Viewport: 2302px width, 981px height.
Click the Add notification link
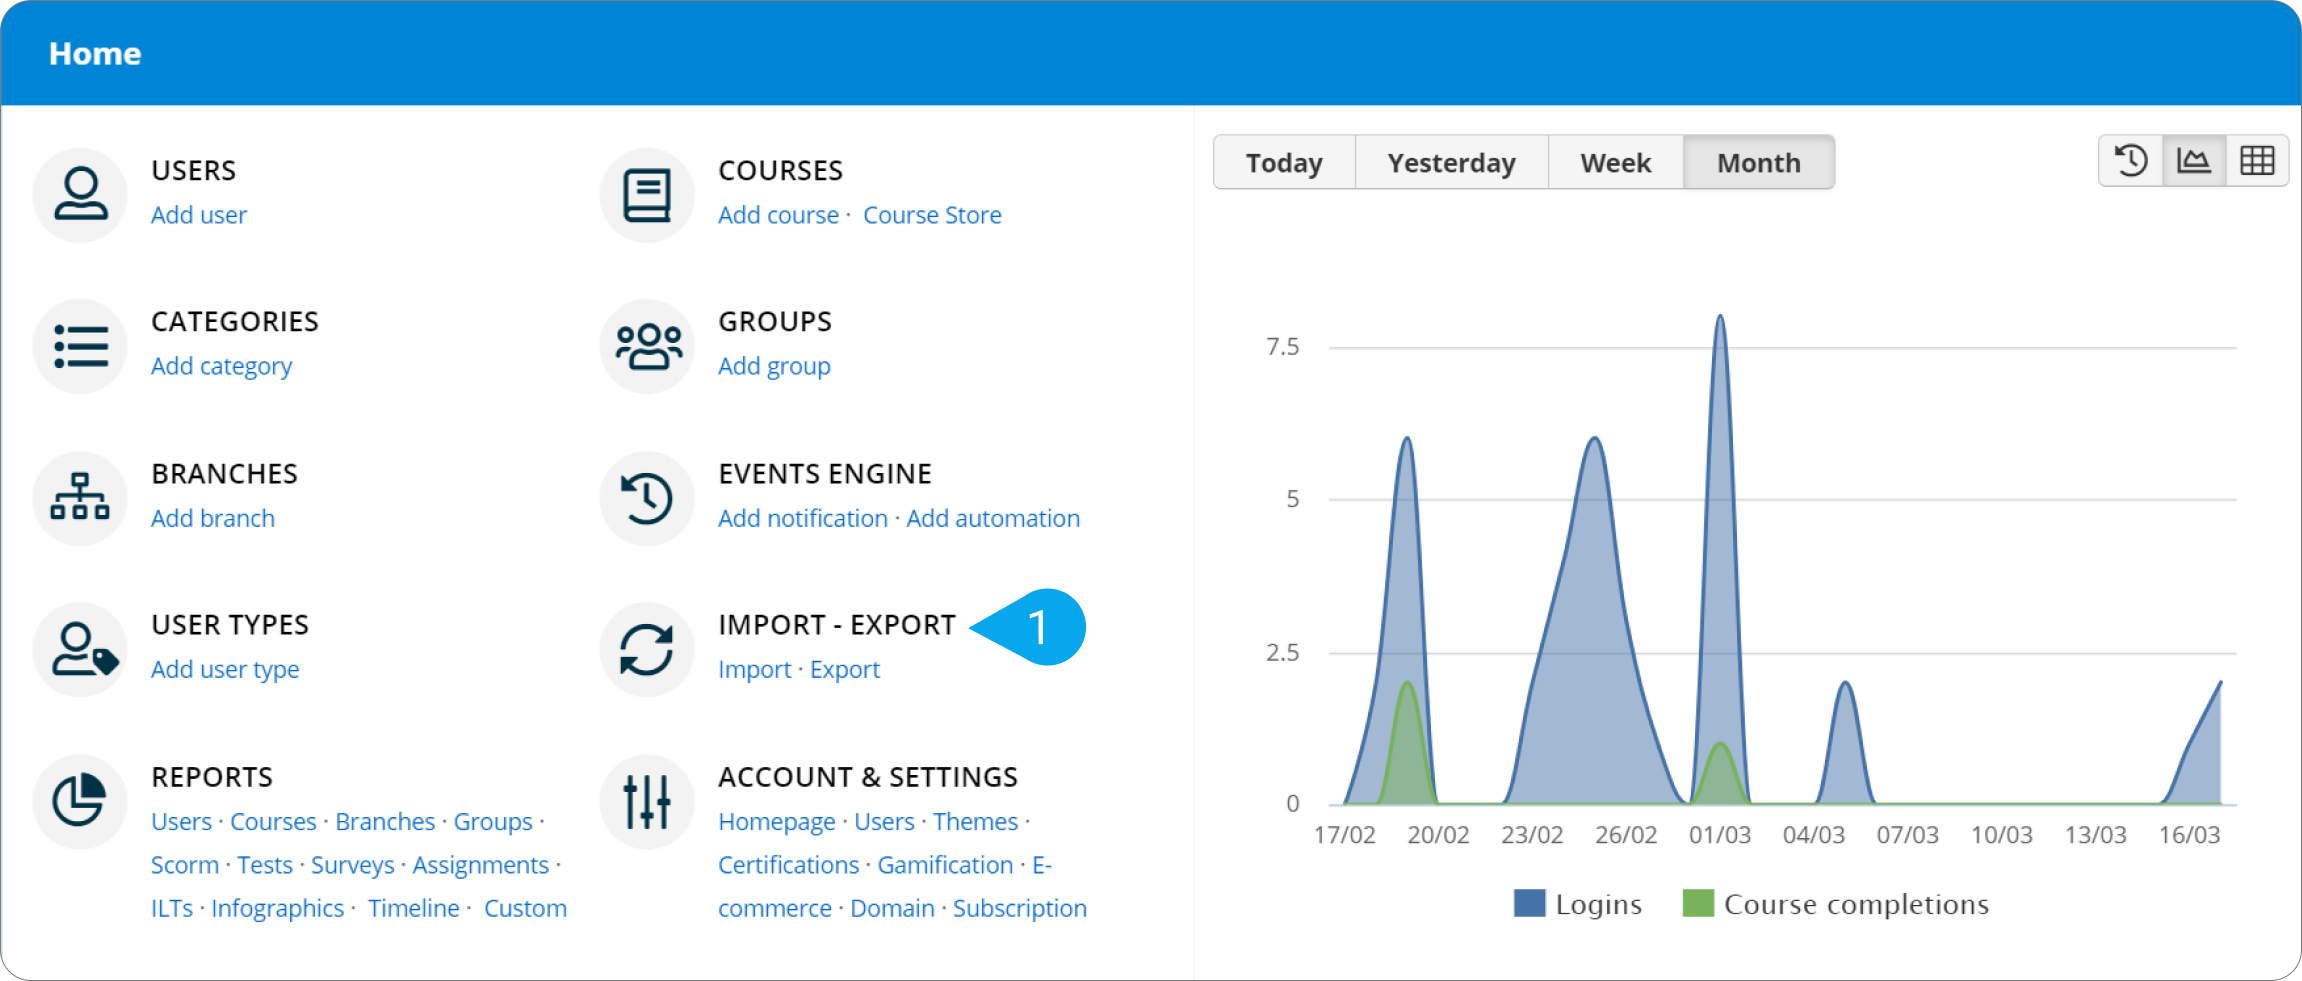coord(803,518)
